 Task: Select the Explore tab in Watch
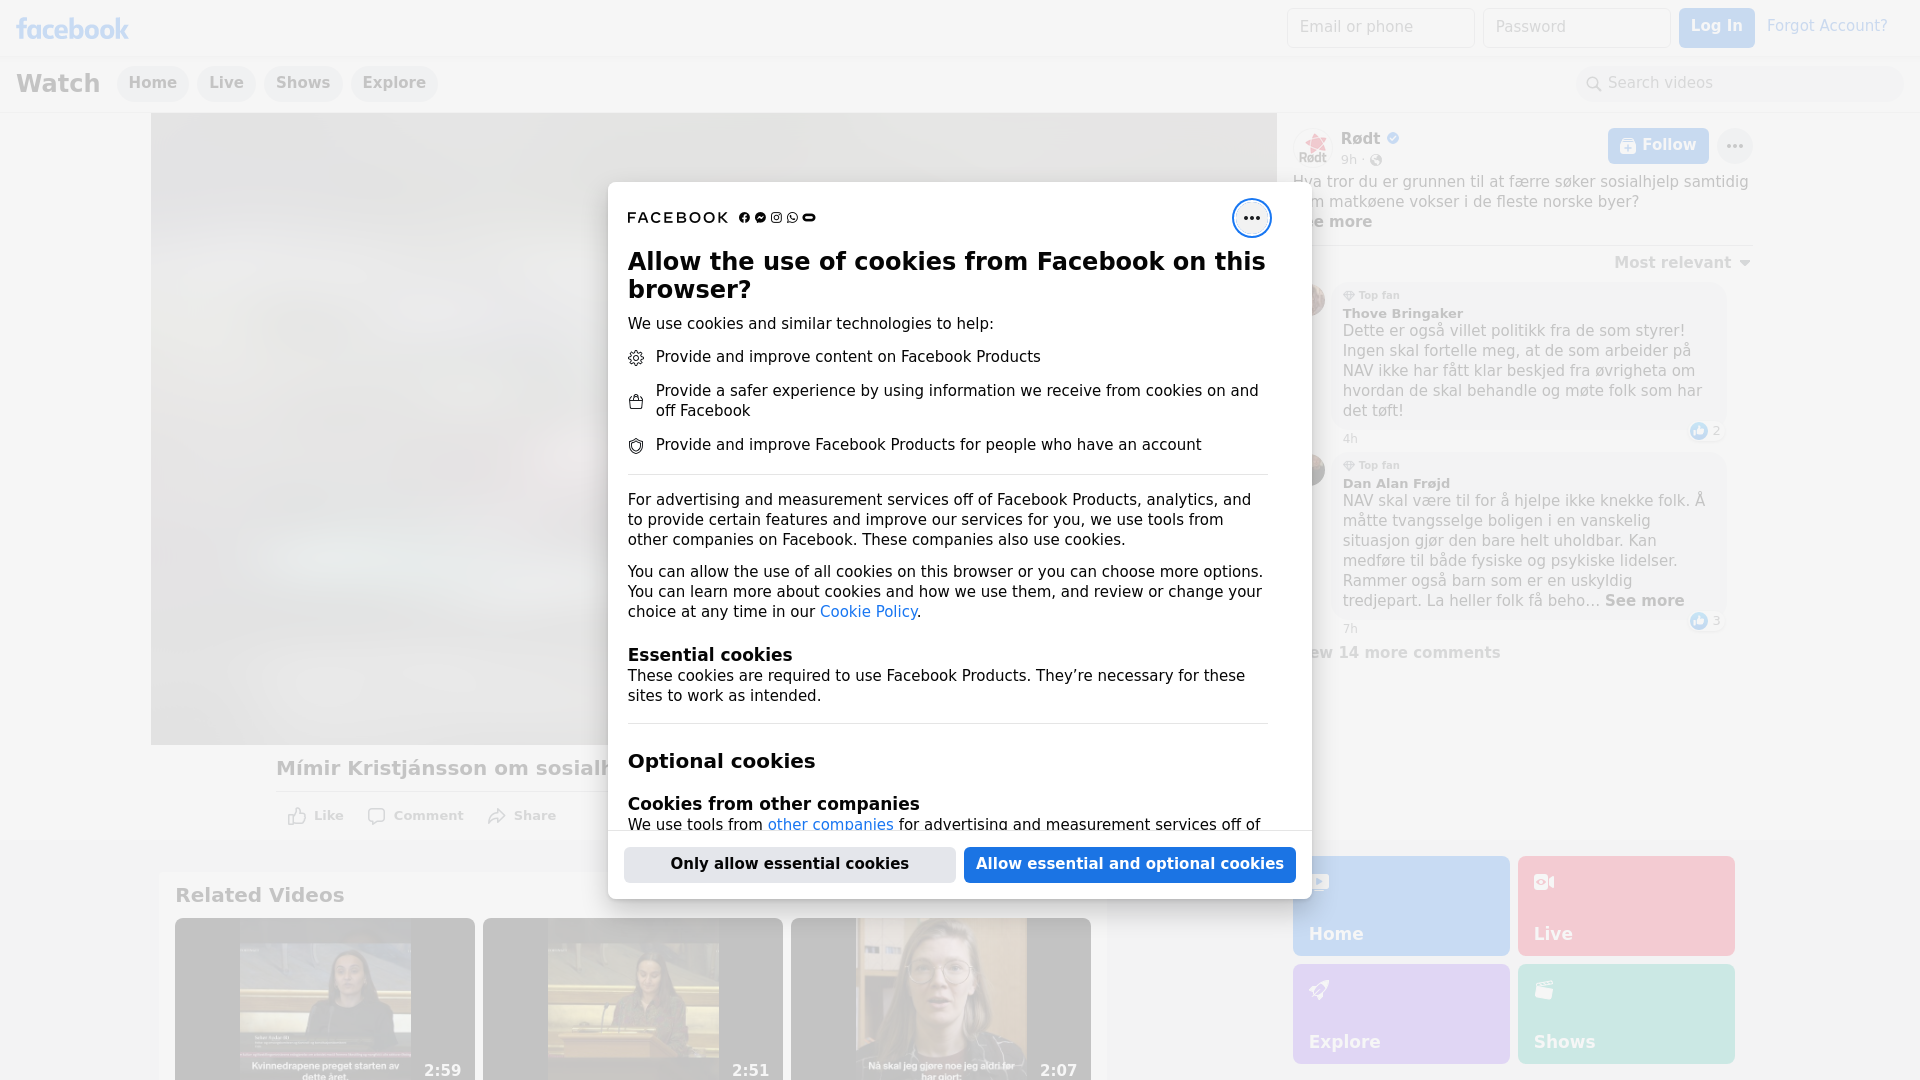(x=394, y=83)
